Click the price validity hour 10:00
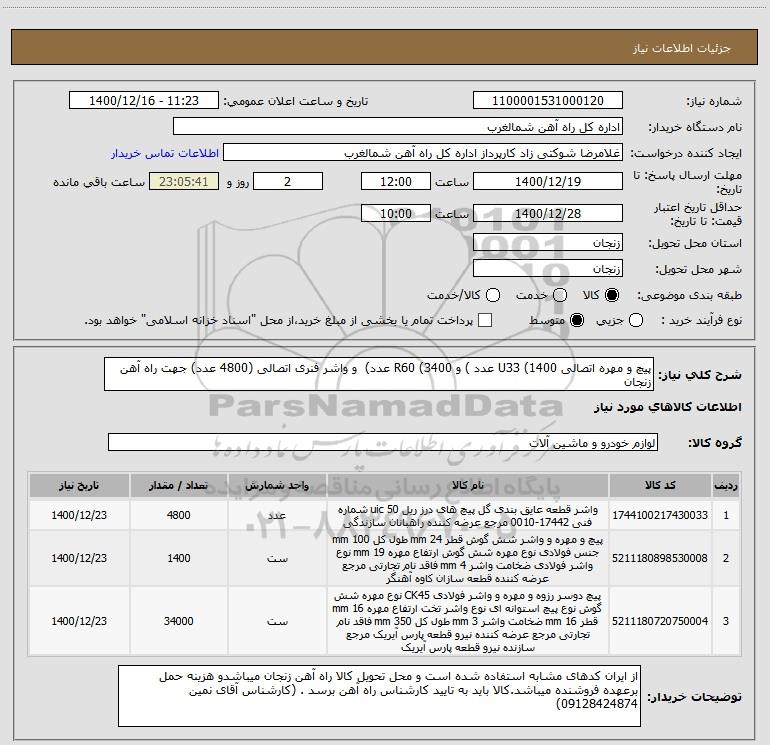 tap(396, 214)
